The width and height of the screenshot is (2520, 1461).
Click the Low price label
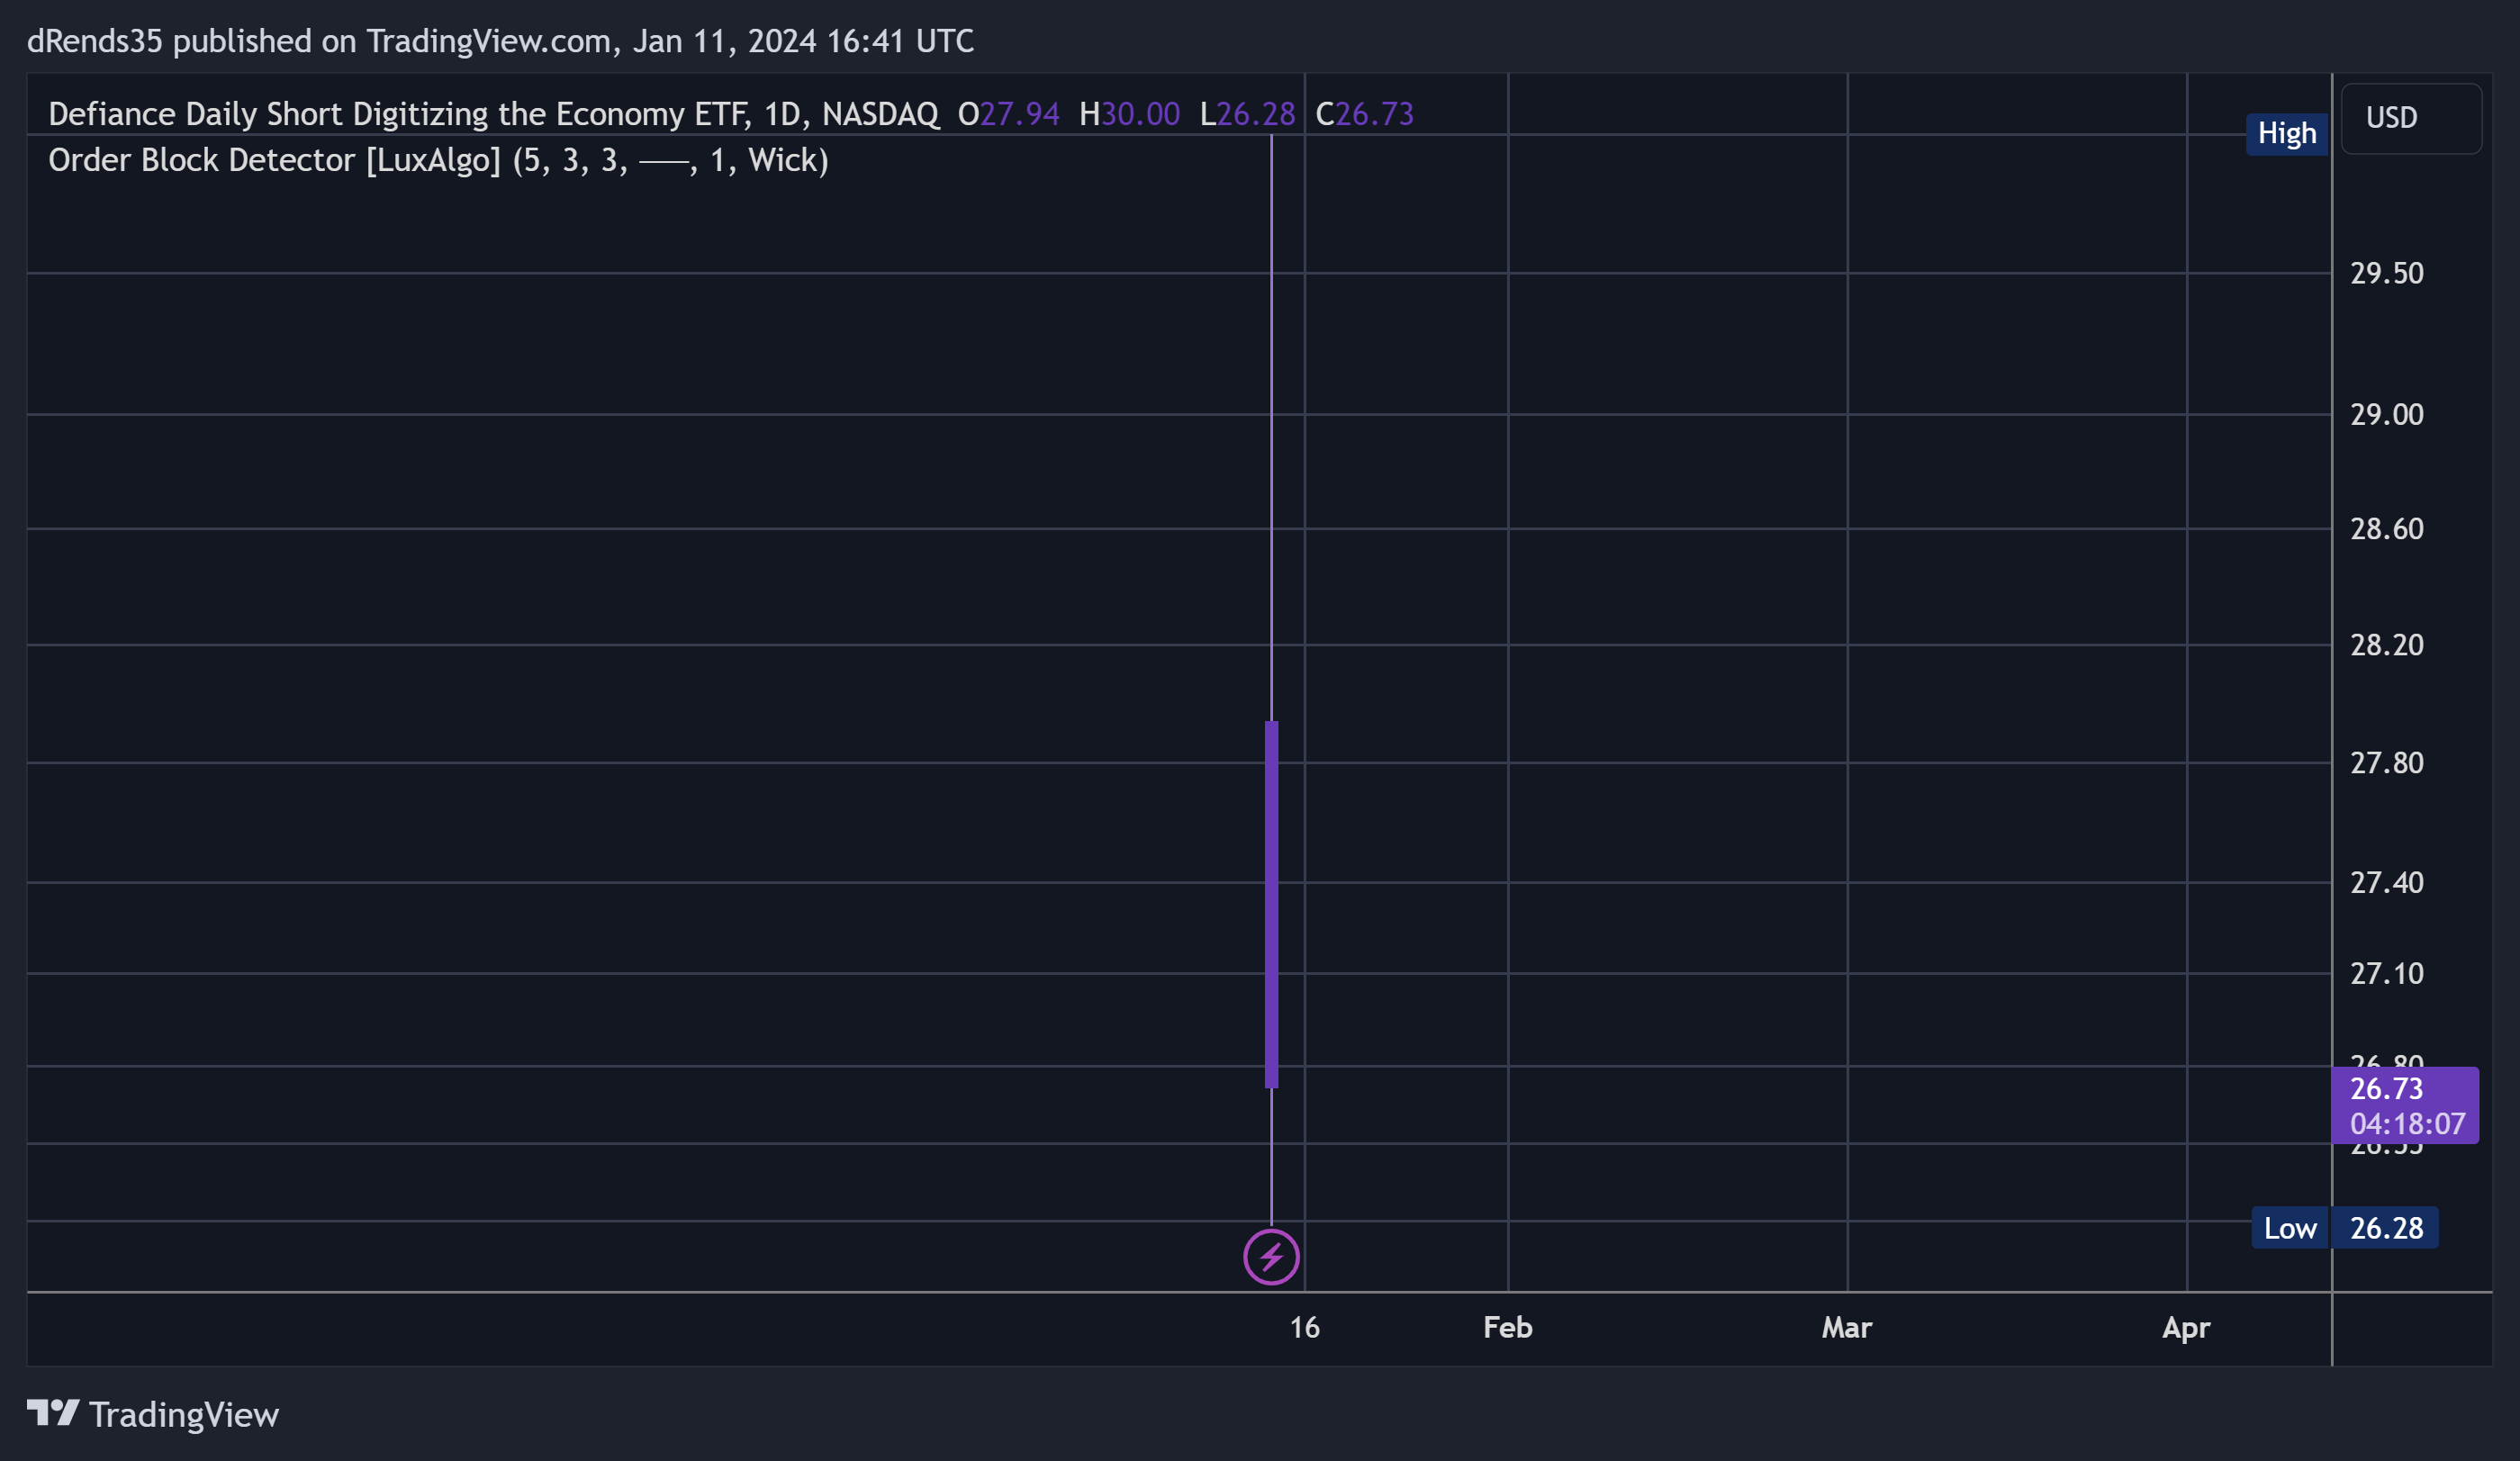click(x=2290, y=1228)
